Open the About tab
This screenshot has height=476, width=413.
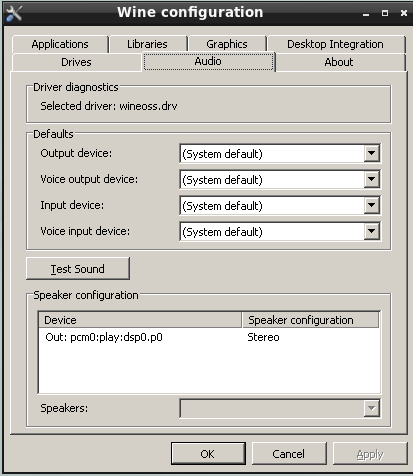click(339, 62)
